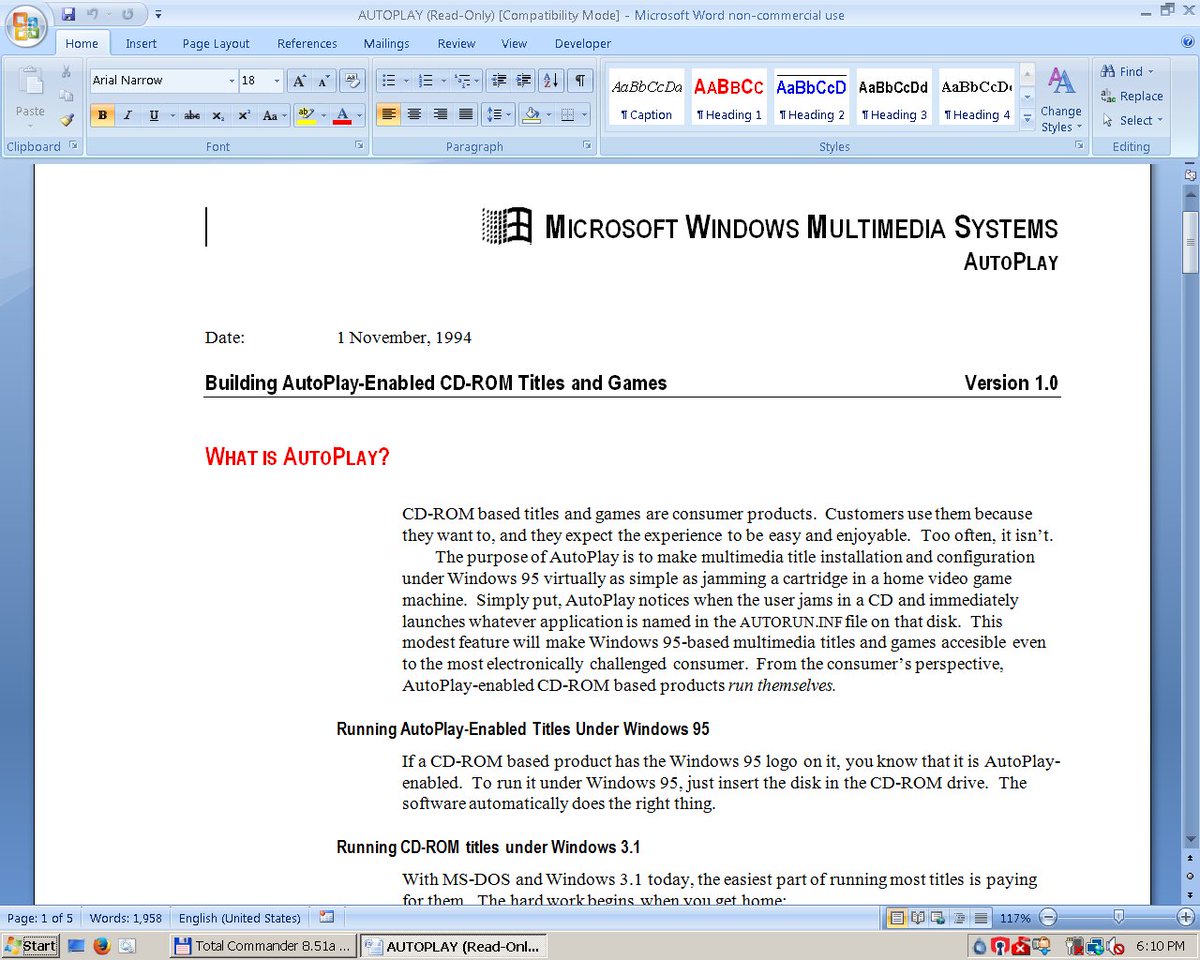The image size is (1200, 960).
Task: Activate the Format Painter brush
Action: (x=66, y=120)
